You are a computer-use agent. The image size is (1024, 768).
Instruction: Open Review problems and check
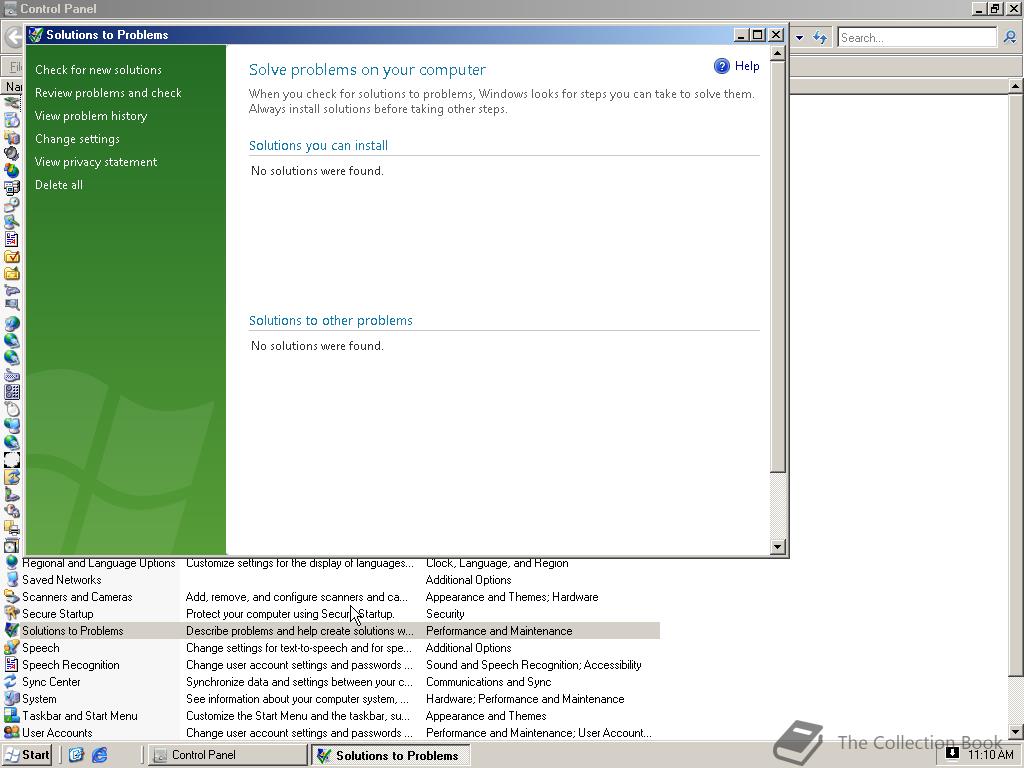[108, 93]
